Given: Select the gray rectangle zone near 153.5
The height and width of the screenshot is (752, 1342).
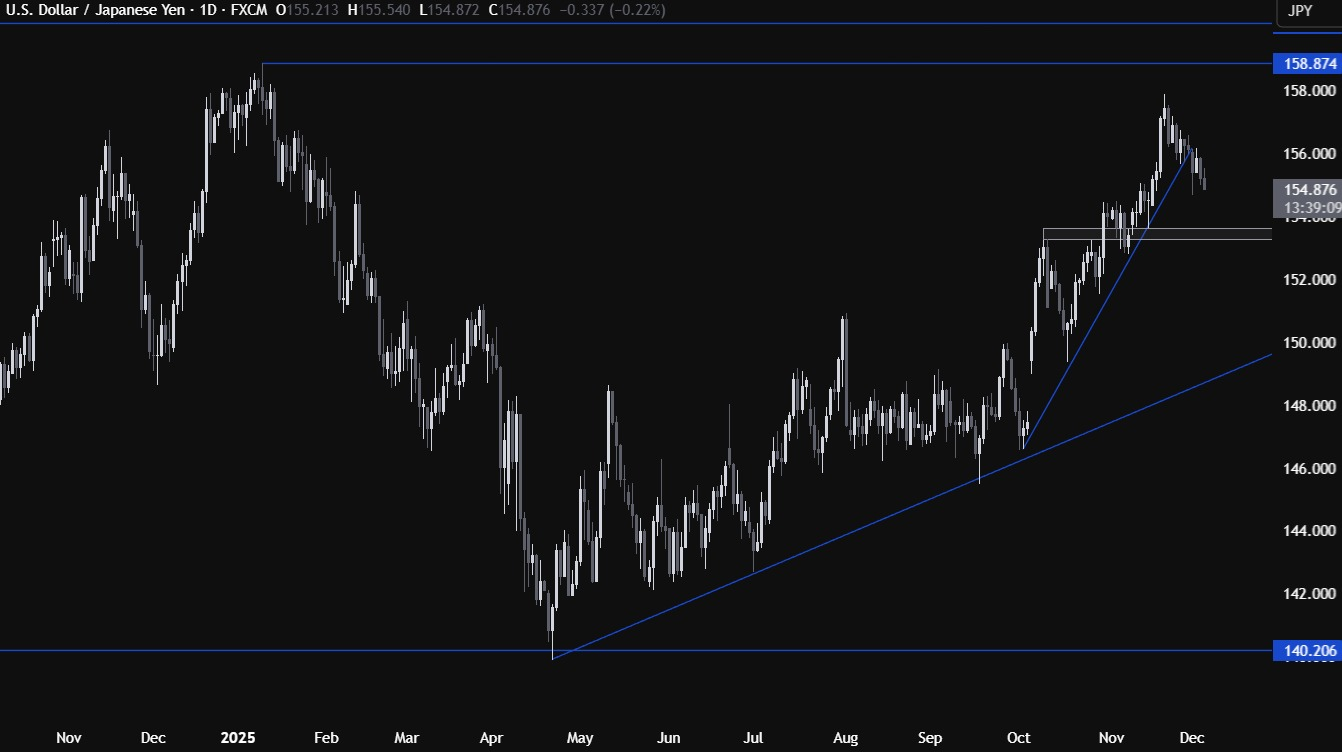Looking at the screenshot, I should coord(1150,235).
